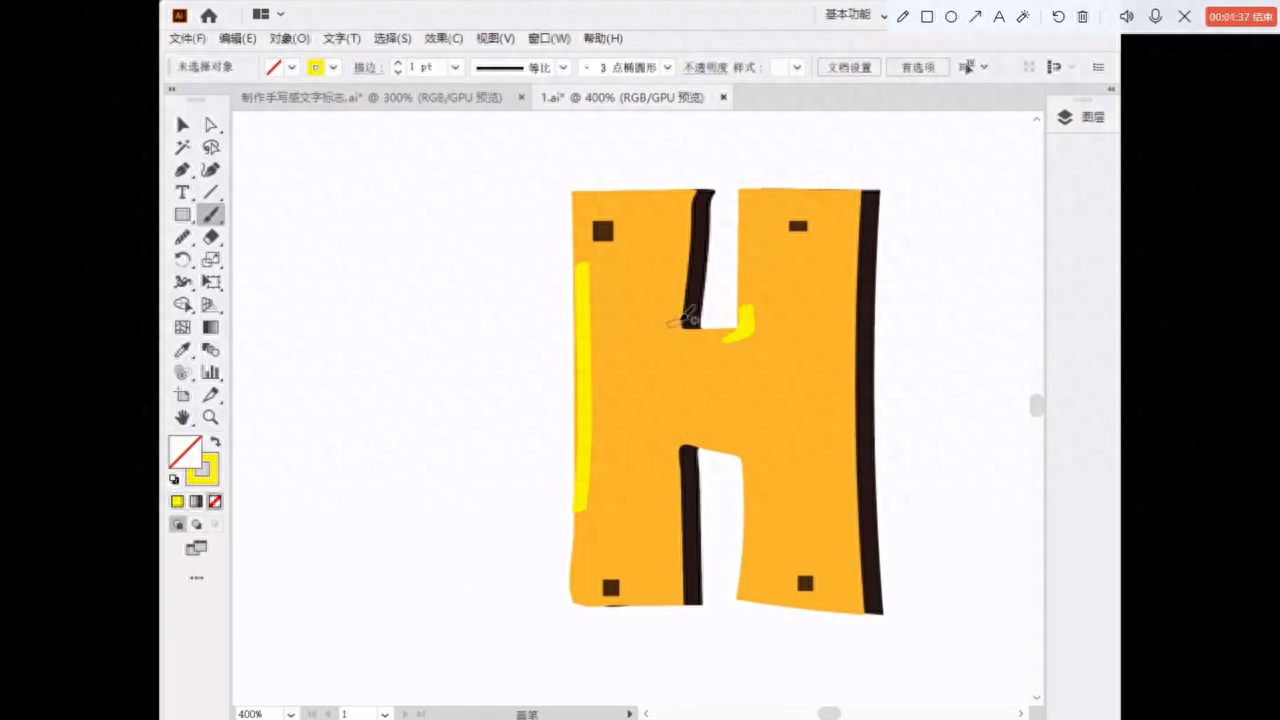
Task: Toggle the recorder microphone
Action: pos(1156,16)
